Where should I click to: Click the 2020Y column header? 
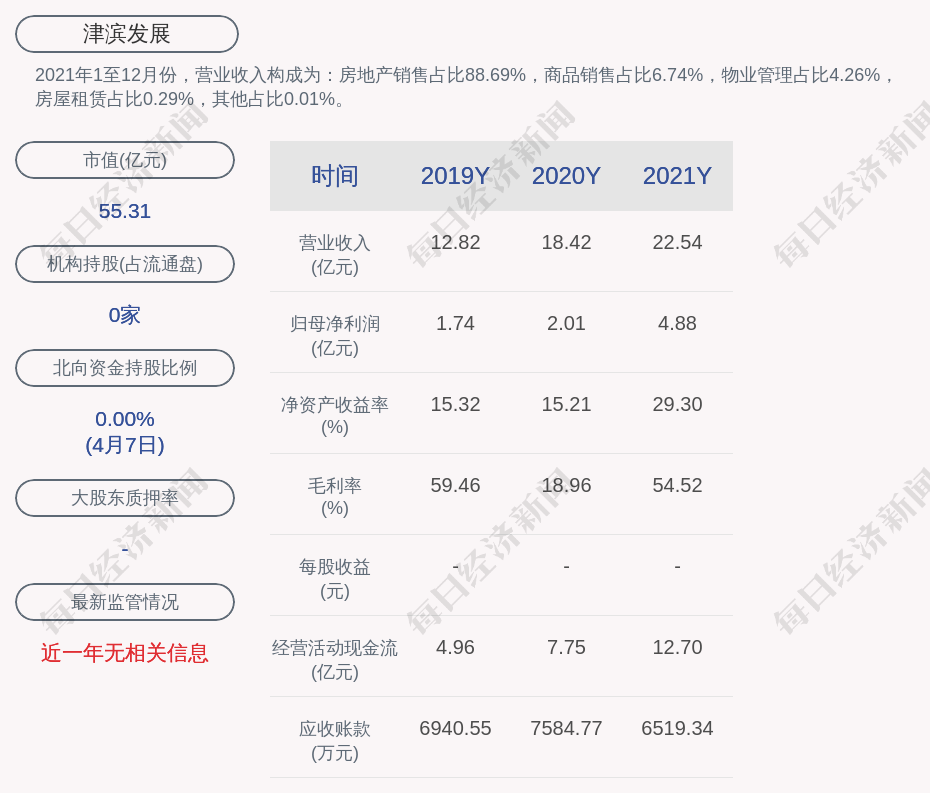tap(566, 176)
